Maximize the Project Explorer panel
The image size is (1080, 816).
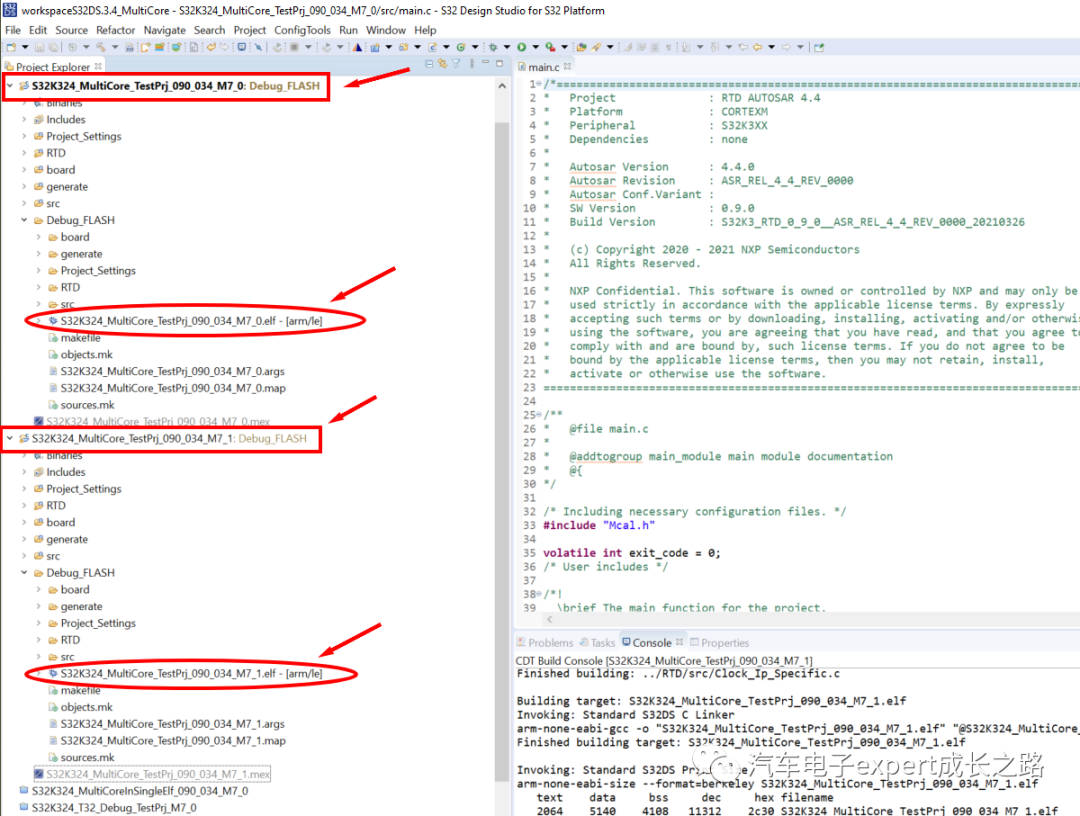click(x=499, y=64)
